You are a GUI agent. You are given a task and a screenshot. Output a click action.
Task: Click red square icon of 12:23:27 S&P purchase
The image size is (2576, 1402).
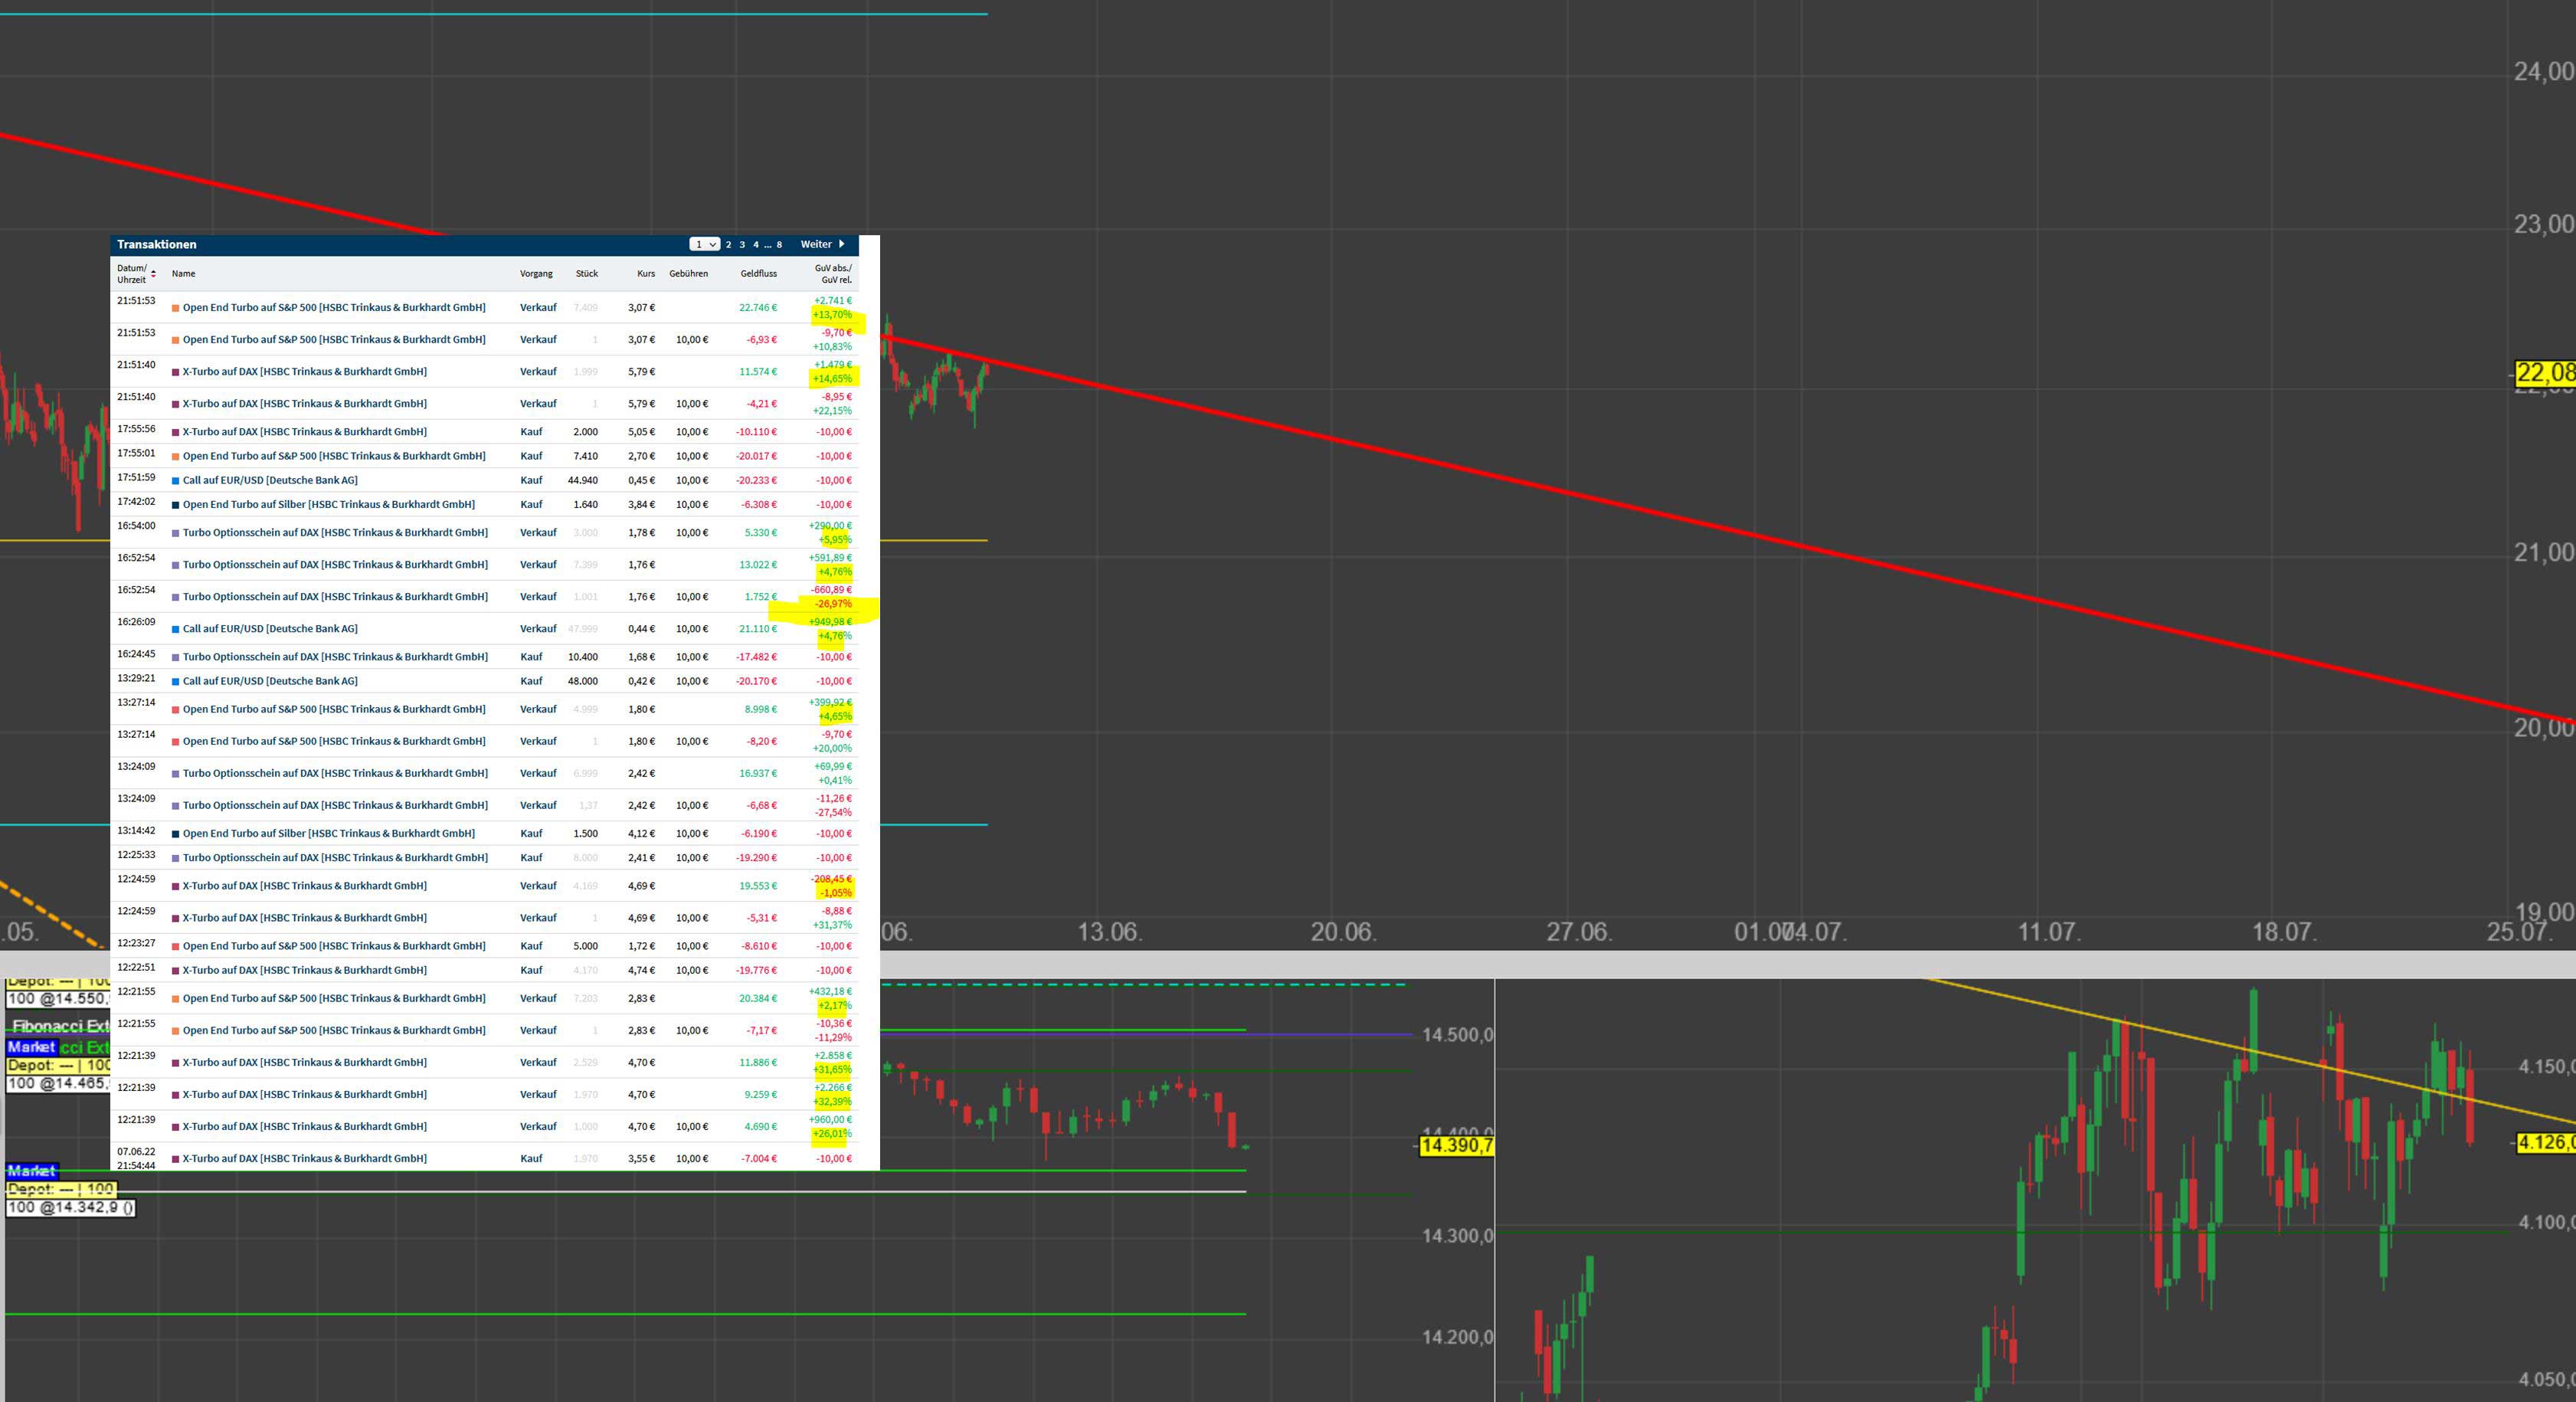[176, 946]
